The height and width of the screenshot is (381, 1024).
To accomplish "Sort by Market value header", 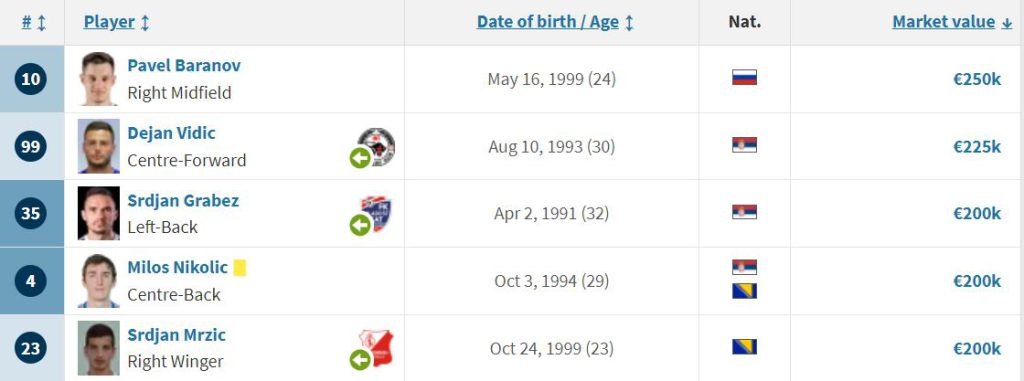I will pos(952,22).
